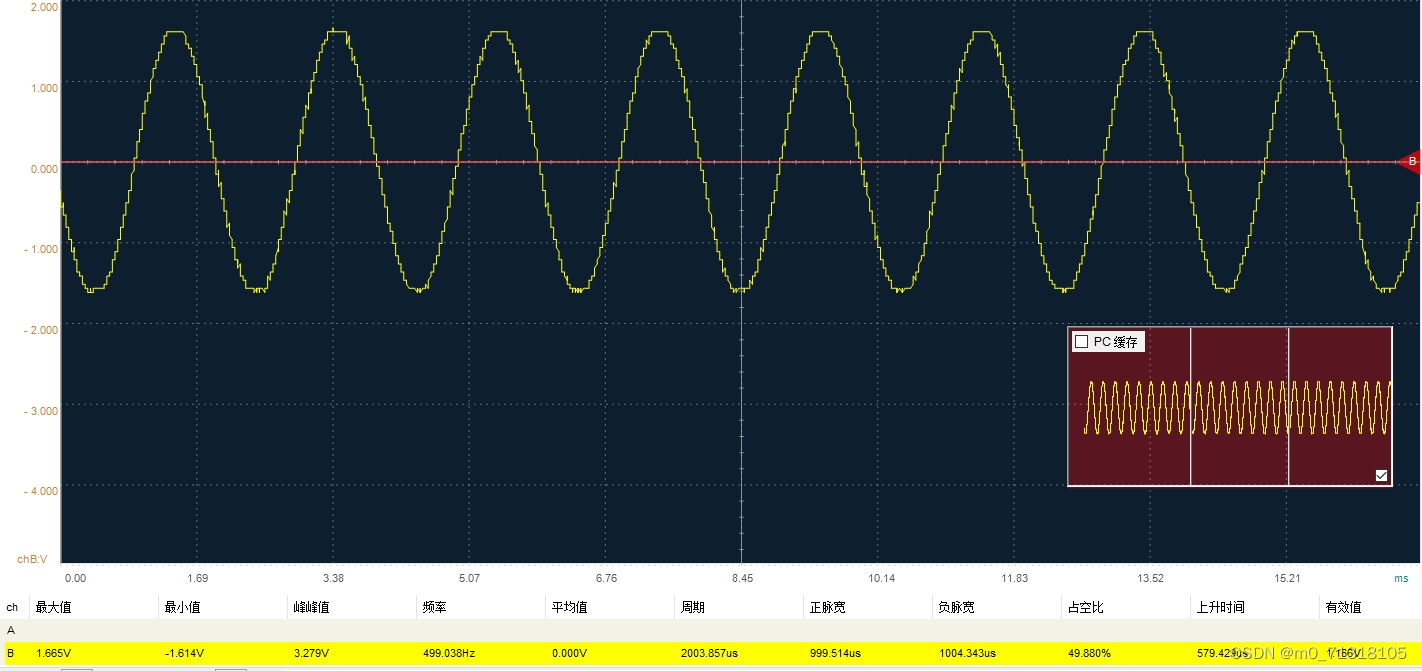Click the 峰峰值 column header
The image size is (1422, 671).
(311, 607)
